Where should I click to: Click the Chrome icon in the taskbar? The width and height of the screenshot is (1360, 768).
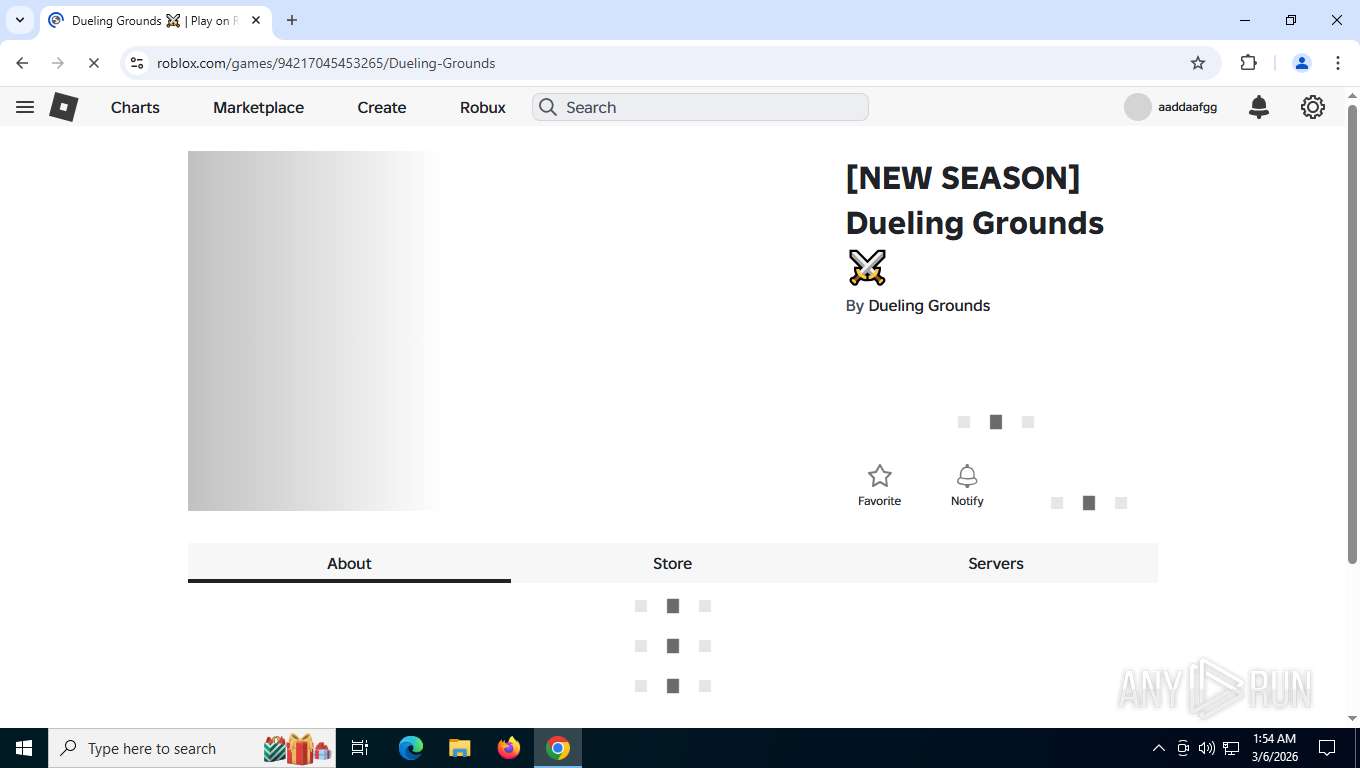coord(558,748)
